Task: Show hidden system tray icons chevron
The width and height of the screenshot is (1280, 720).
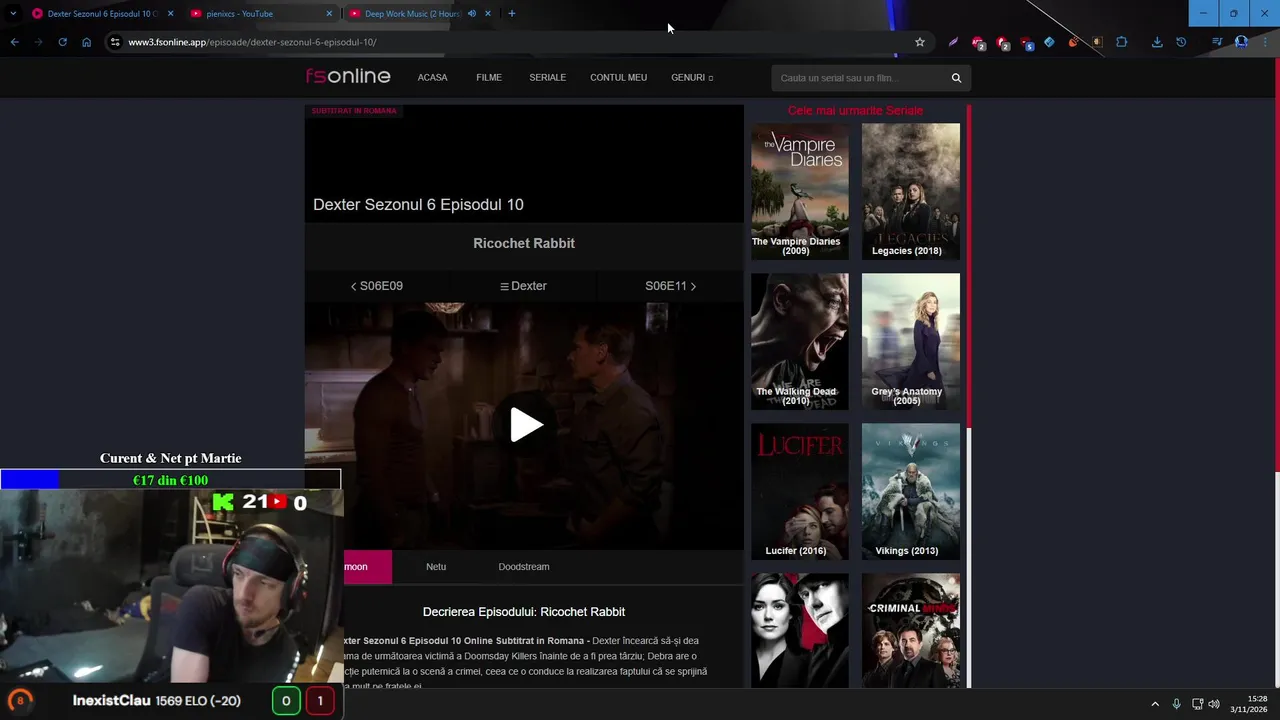Action: 1155,704
